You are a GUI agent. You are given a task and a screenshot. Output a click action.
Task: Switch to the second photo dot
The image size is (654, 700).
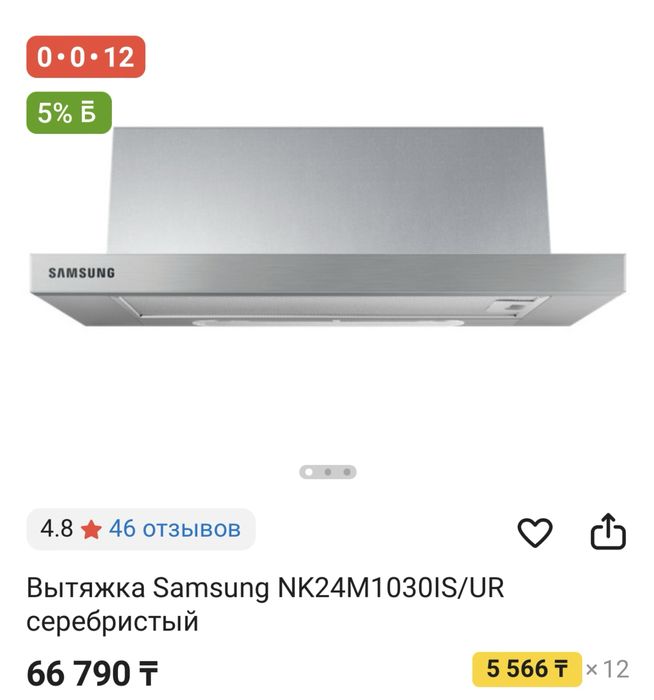[x=328, y=472]
